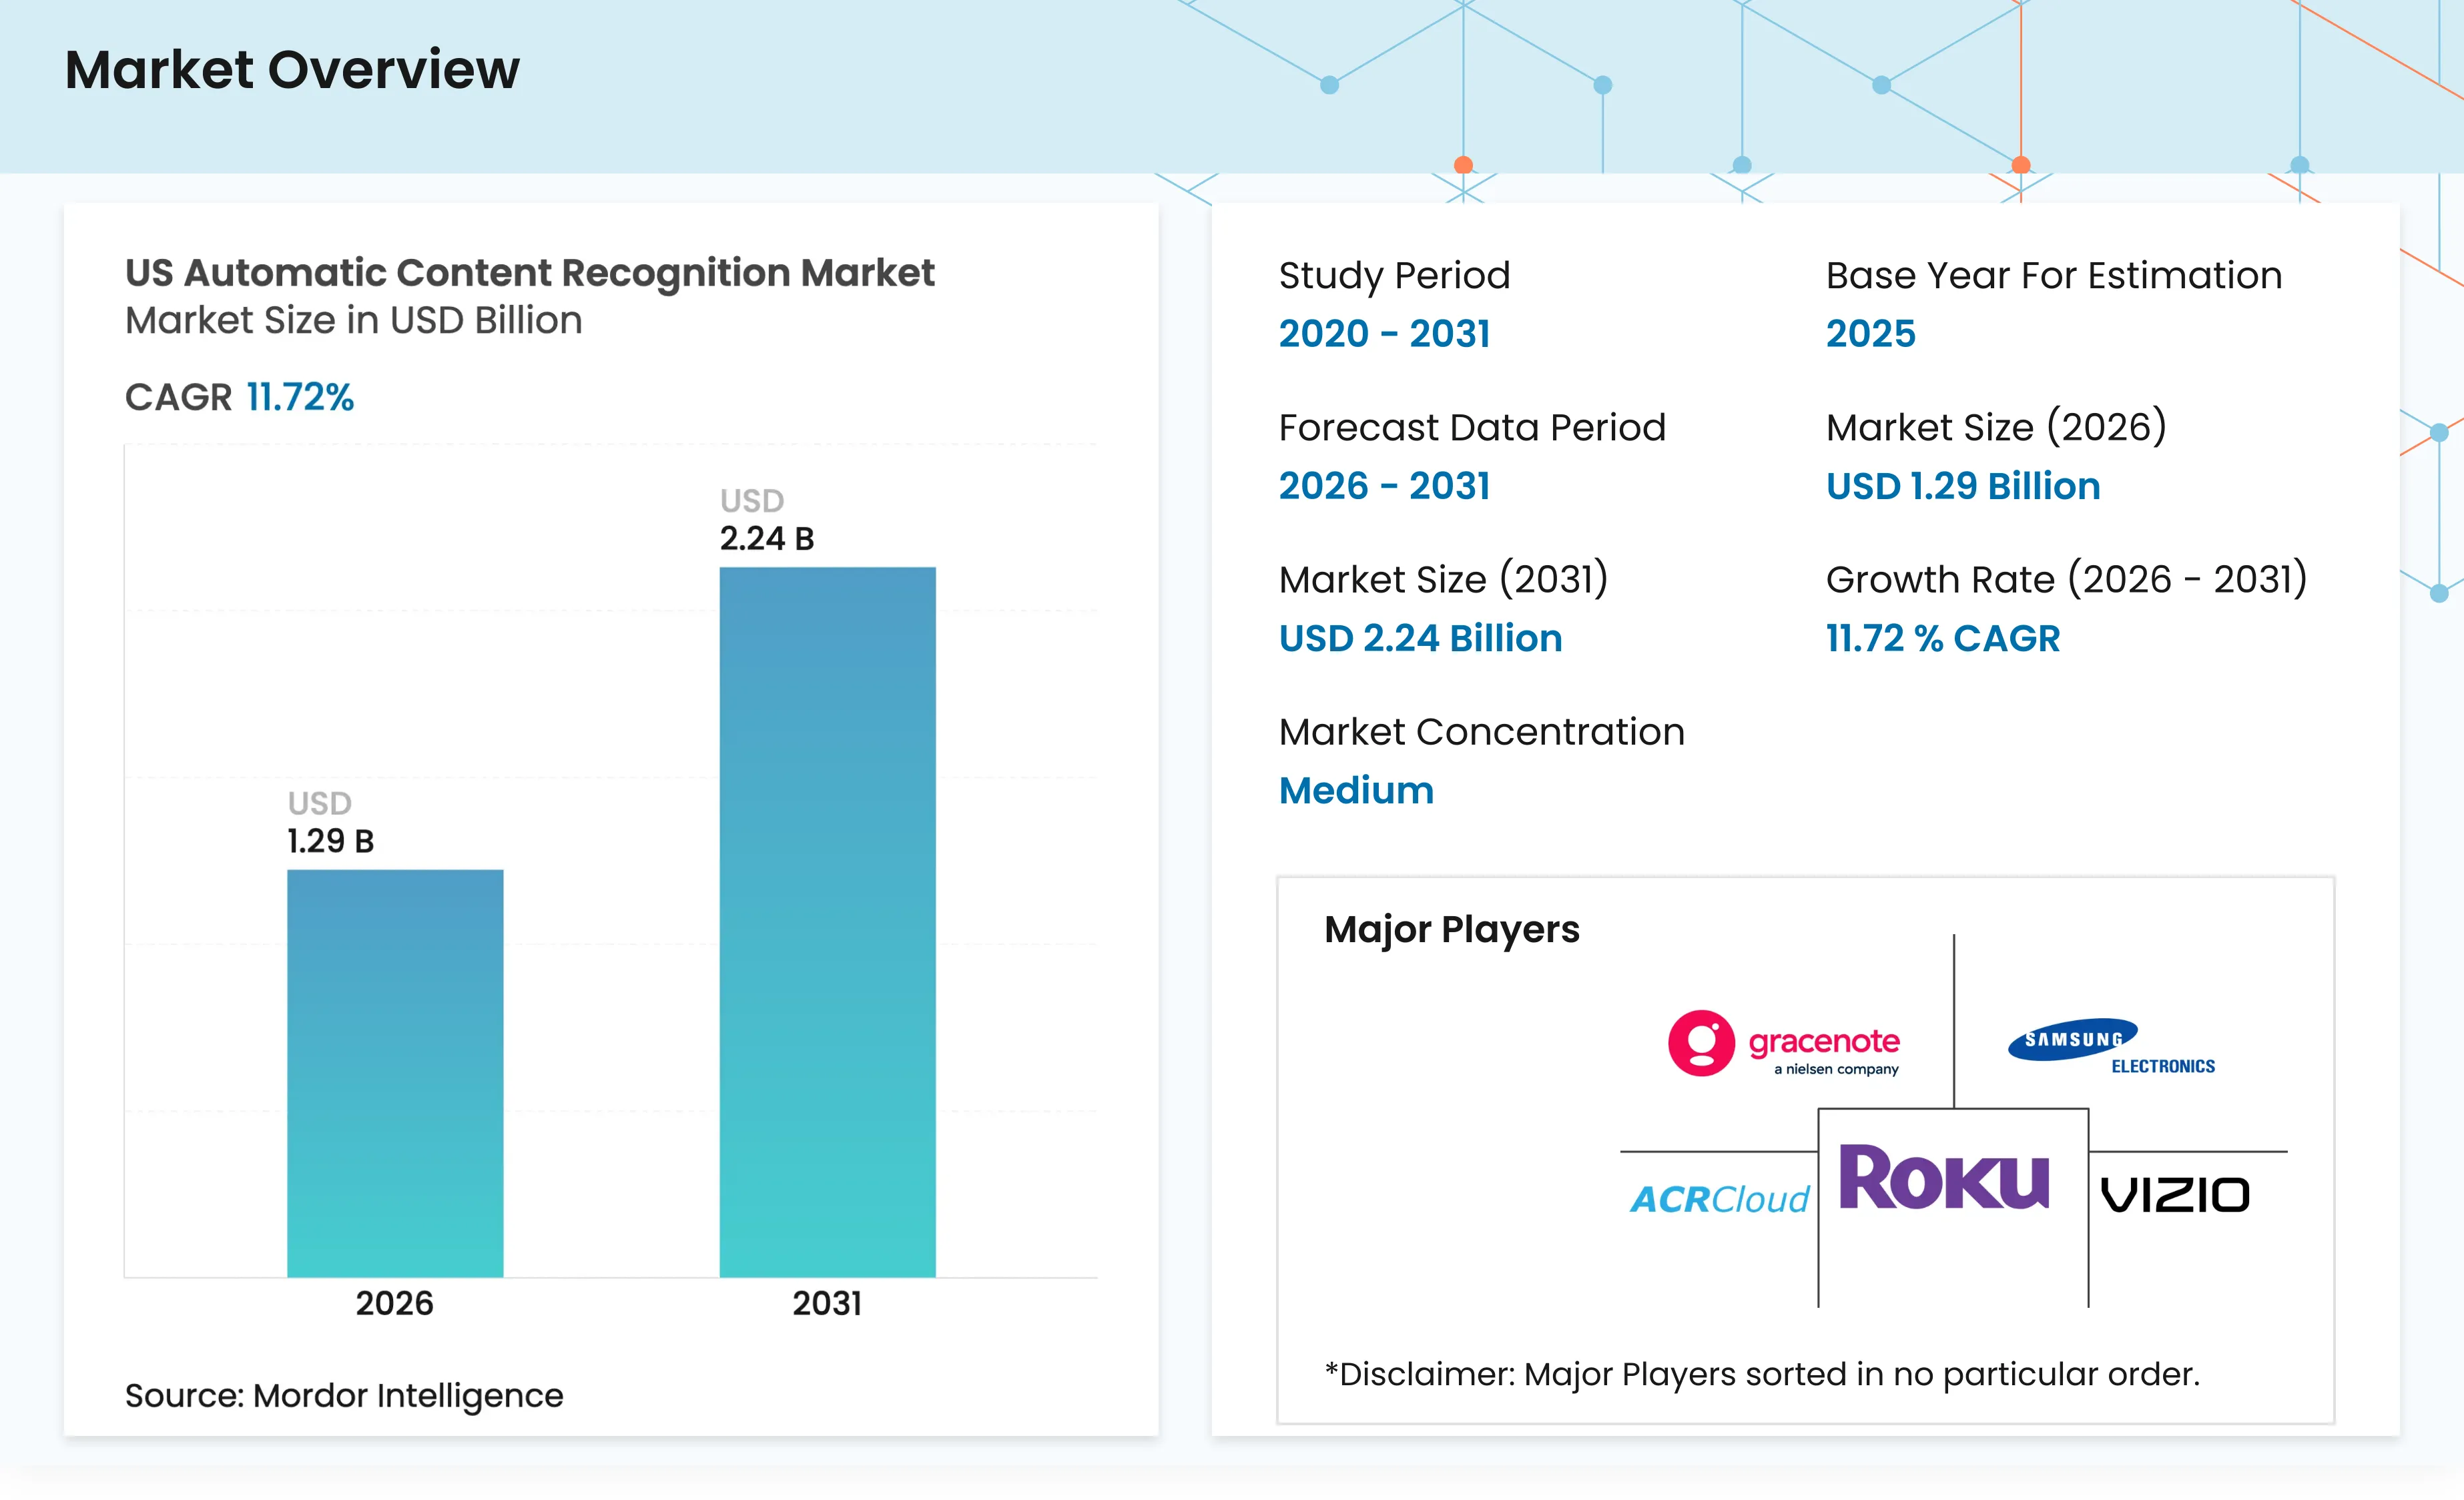
Task: Click Source: Mordor Intelligence text
Action: (x=344, y=1395)
